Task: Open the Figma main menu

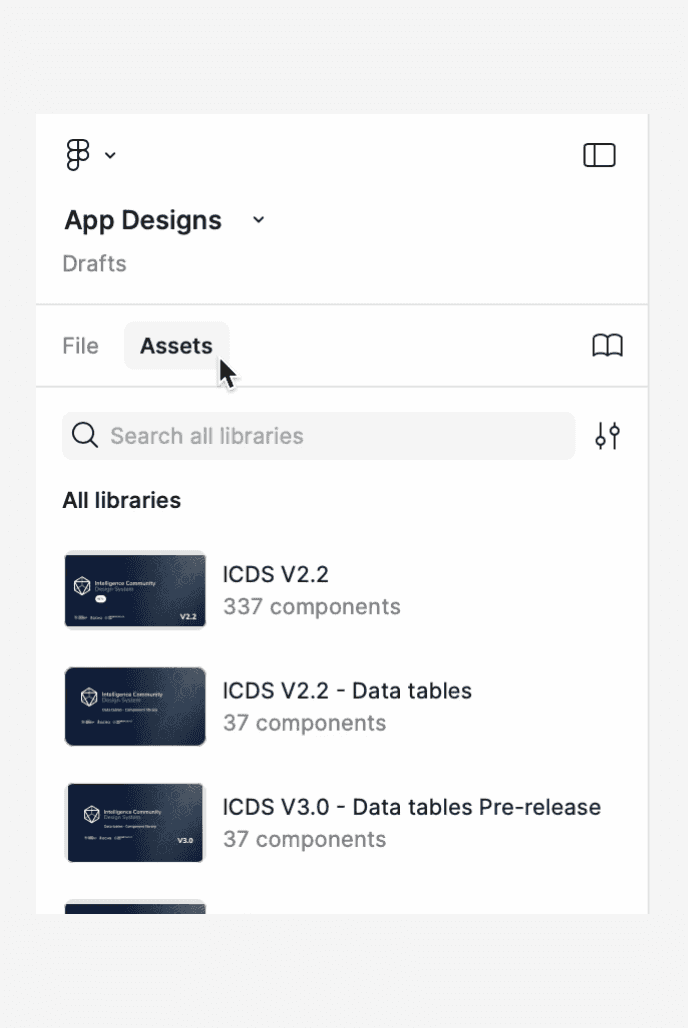Action: click(80, 155)
